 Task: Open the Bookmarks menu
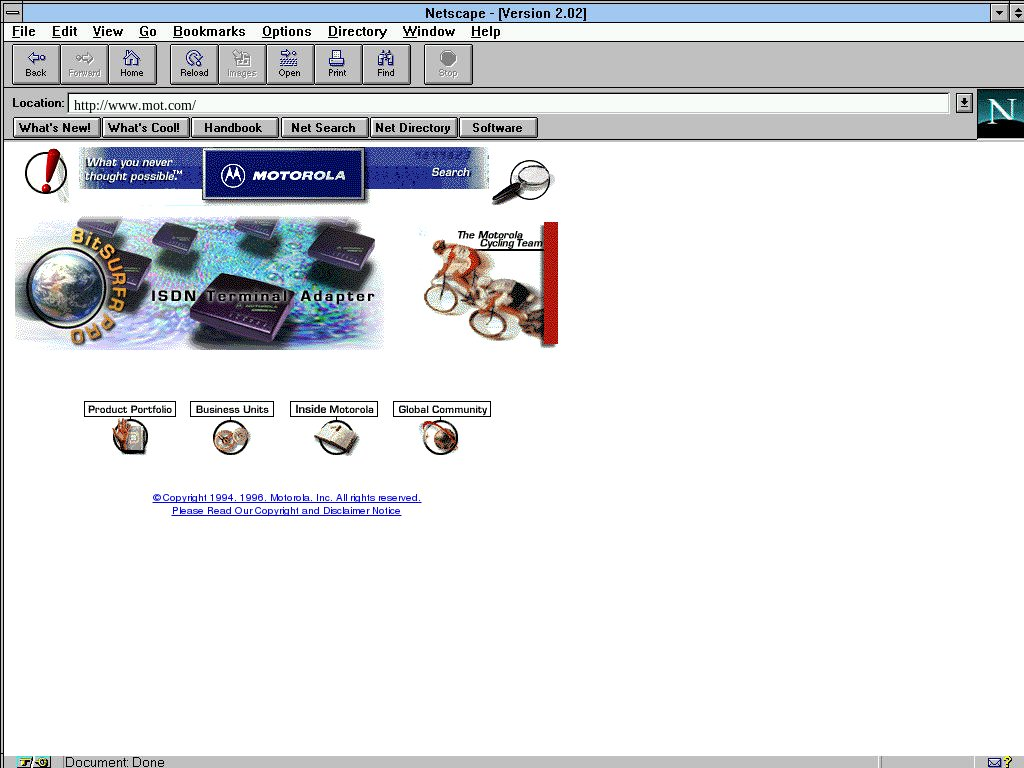tap(210, 32)
